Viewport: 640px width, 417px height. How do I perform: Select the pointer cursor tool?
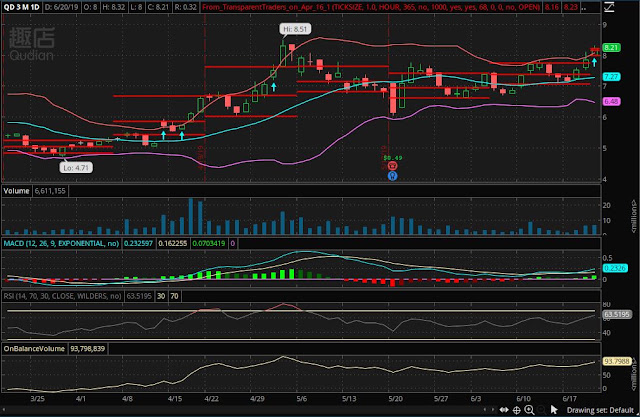tap(553, 410)
